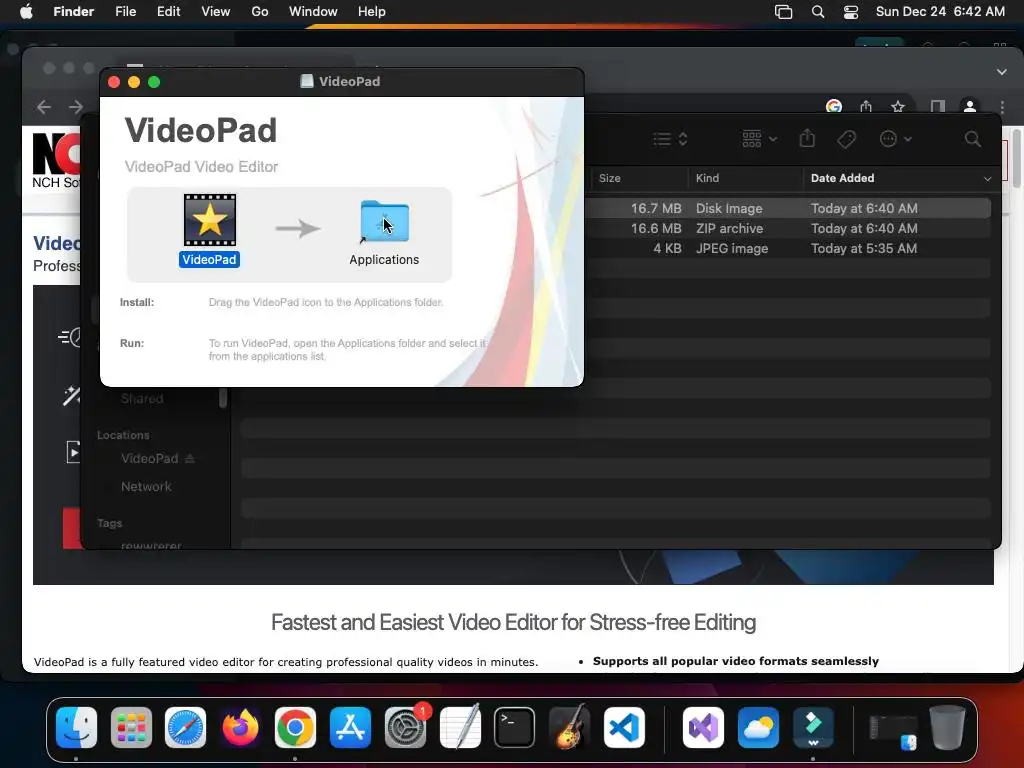Open the Trash in the Dock
This screenshot has width=1024, height=768.
(x=948, y=727)
